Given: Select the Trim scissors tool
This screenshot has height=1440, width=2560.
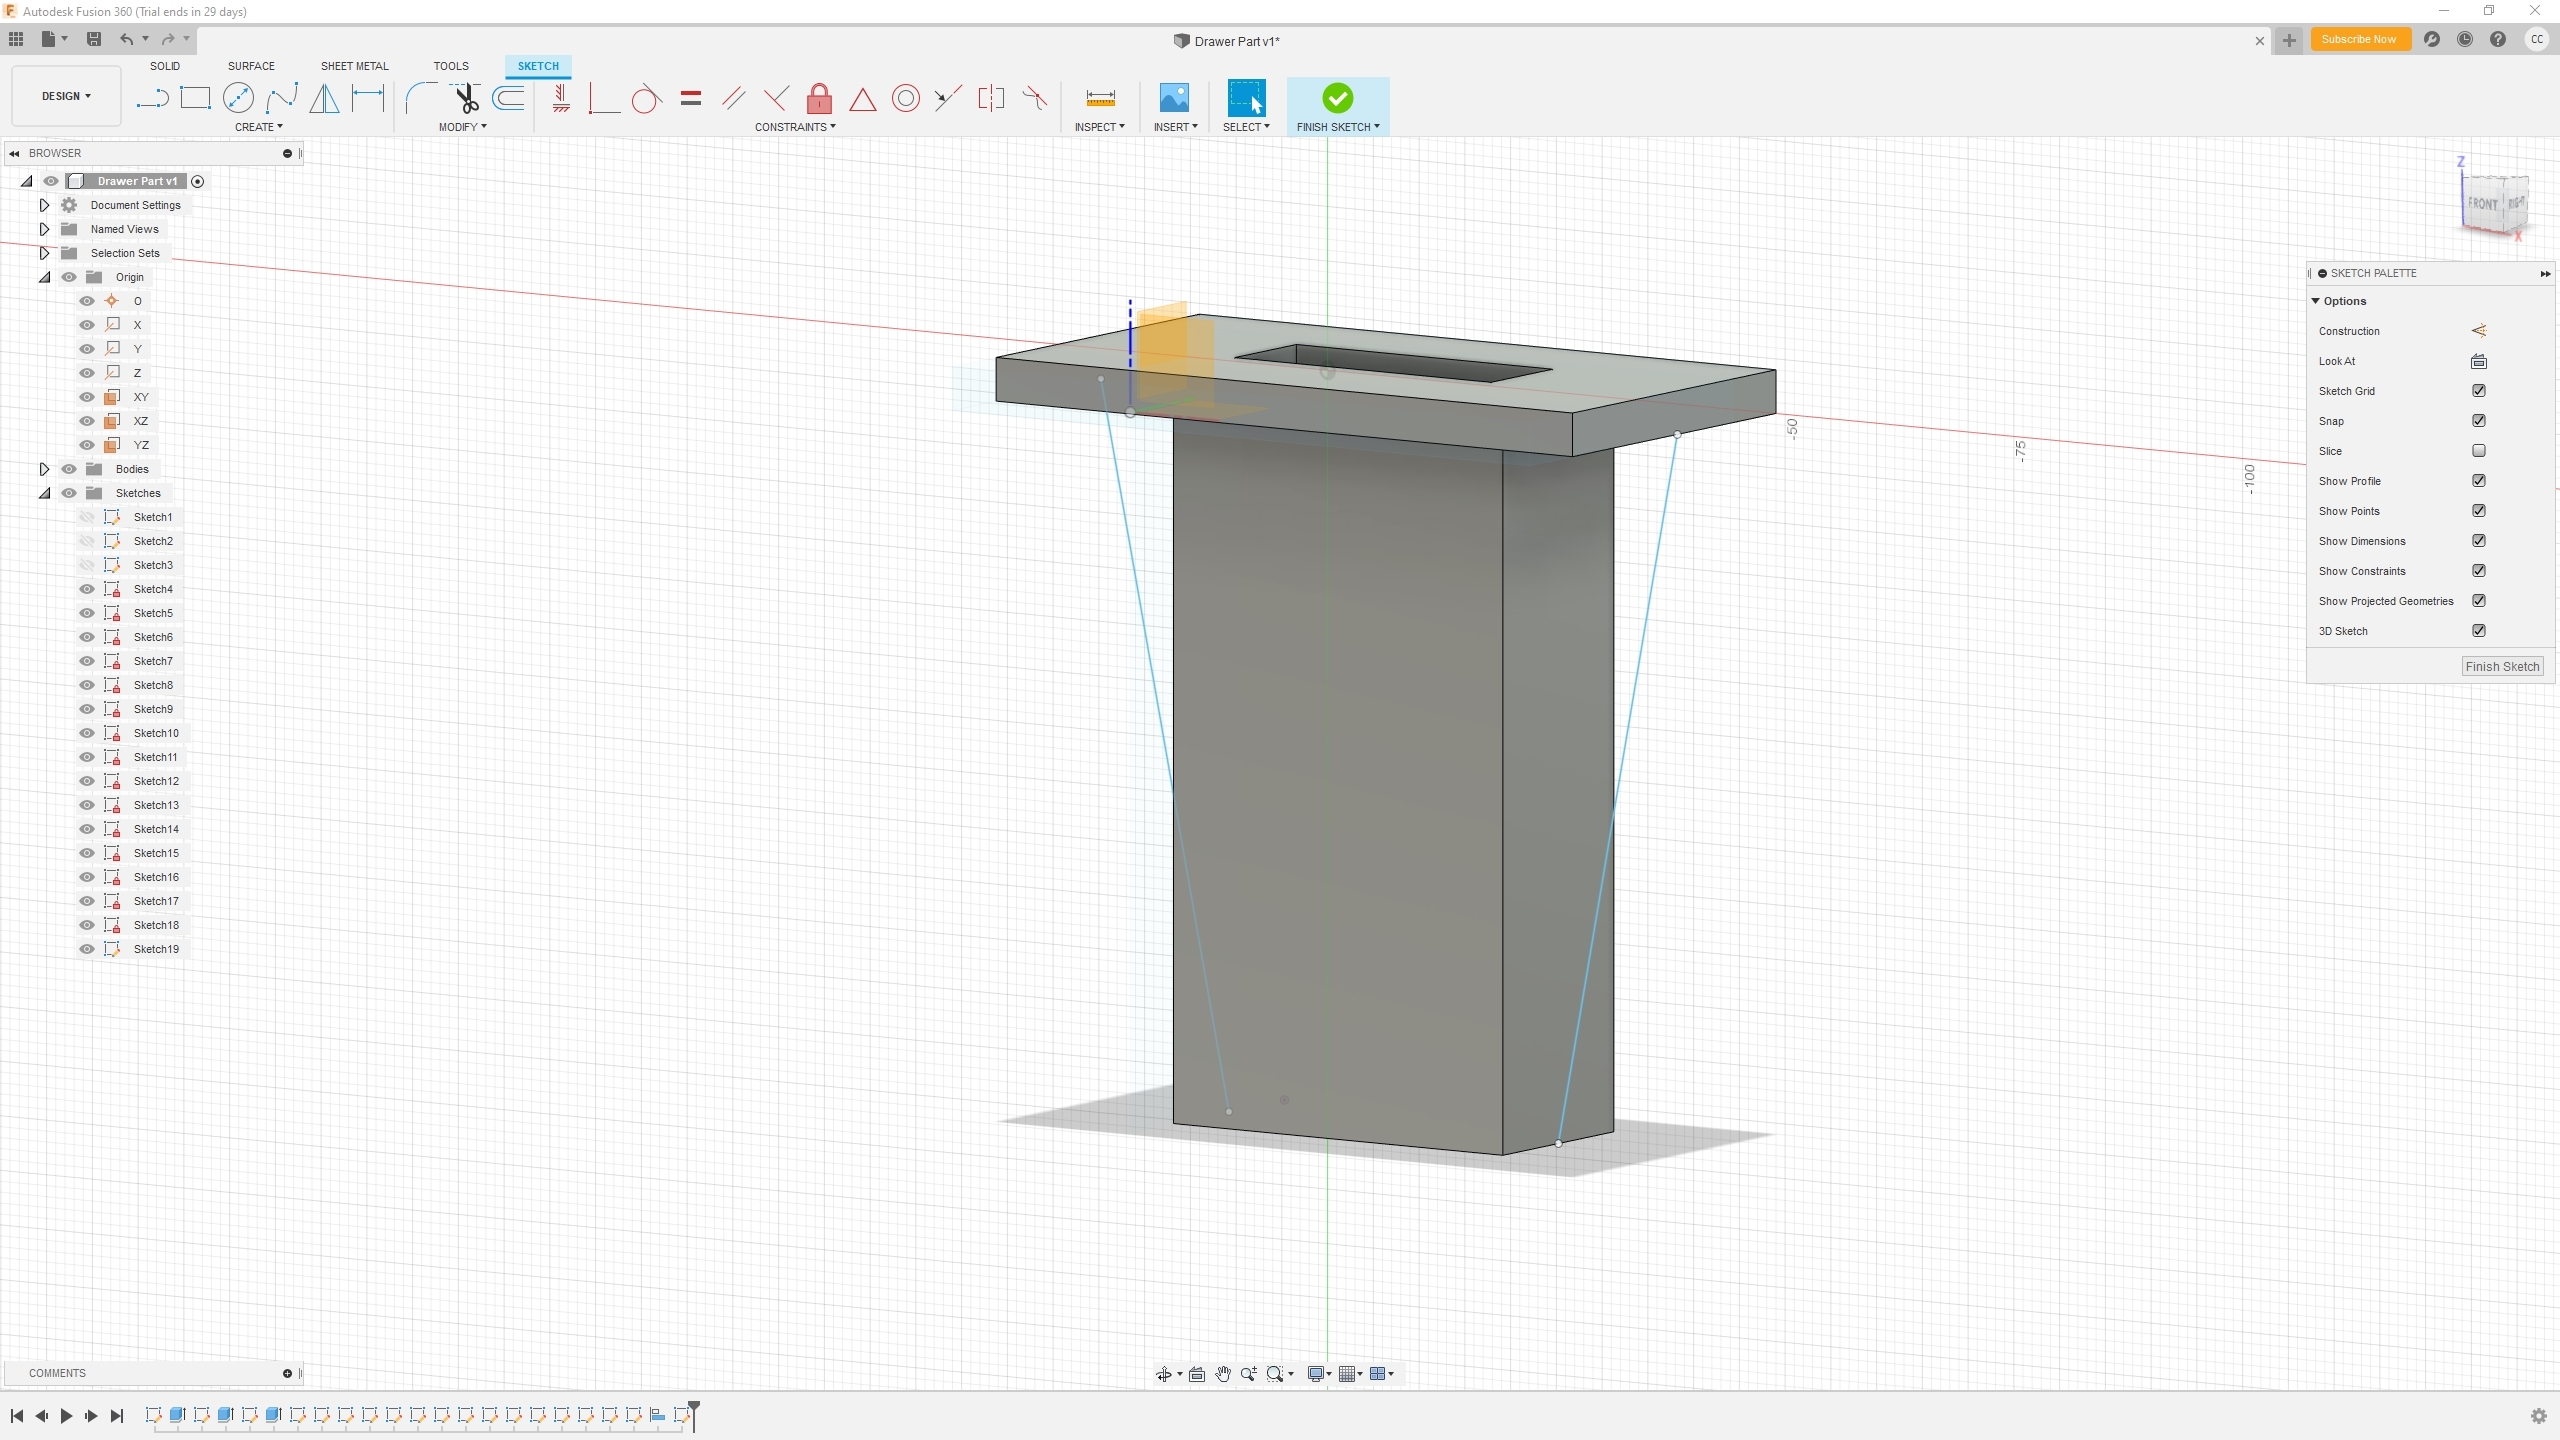Looking at the screenshot, I should (x=465, y=98).
